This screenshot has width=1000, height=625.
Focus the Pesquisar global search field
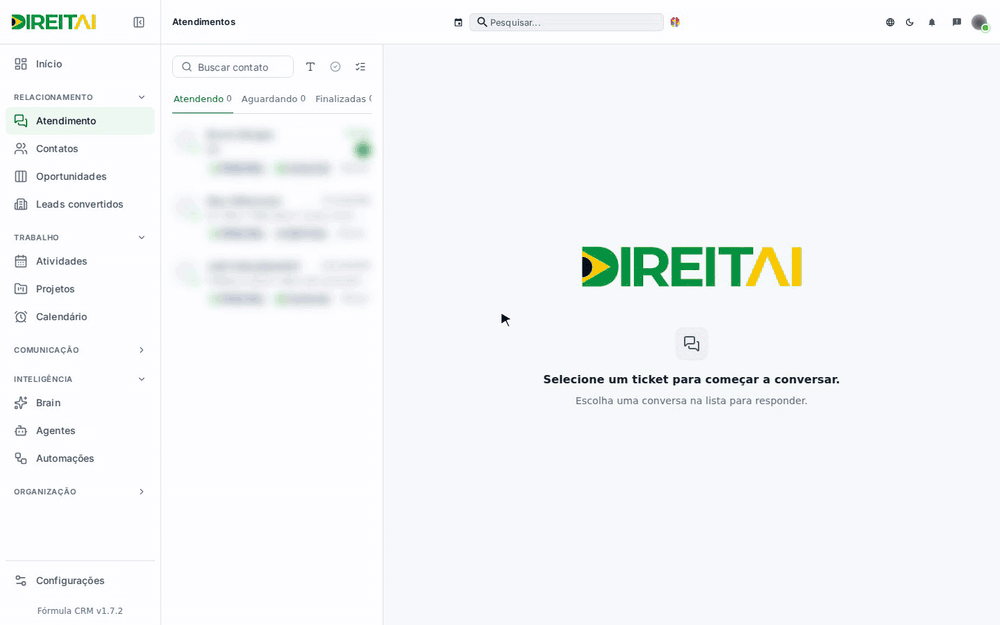pyautogui.click(x=566, y=22)
